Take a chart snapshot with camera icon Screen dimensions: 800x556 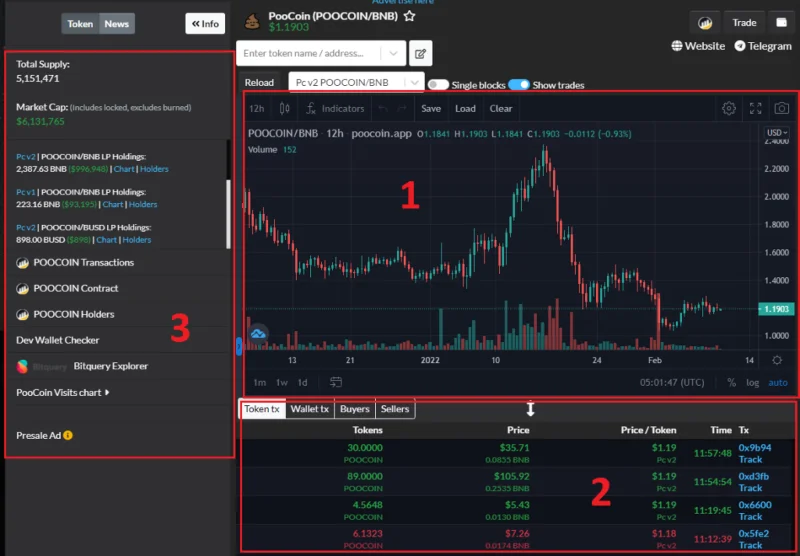point(782,108)
